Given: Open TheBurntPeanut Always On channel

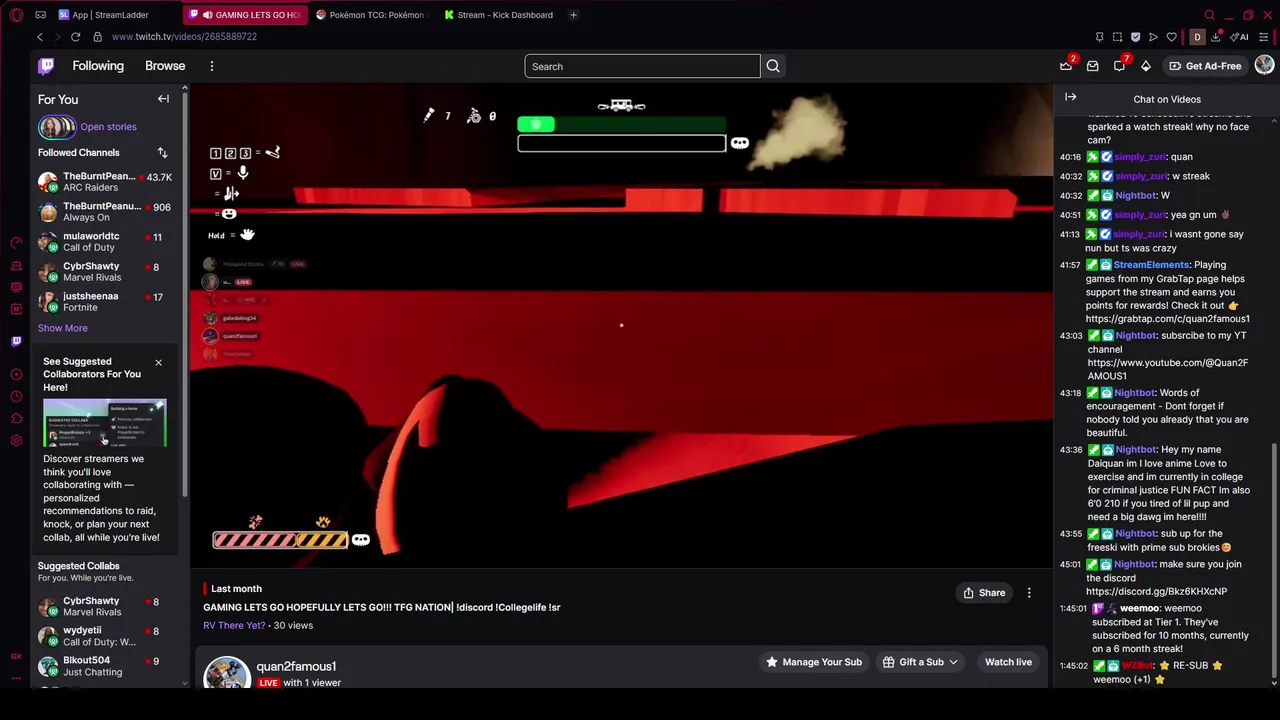Looking at the screenshot, I should pyautogui.click(x=105, y=212).
